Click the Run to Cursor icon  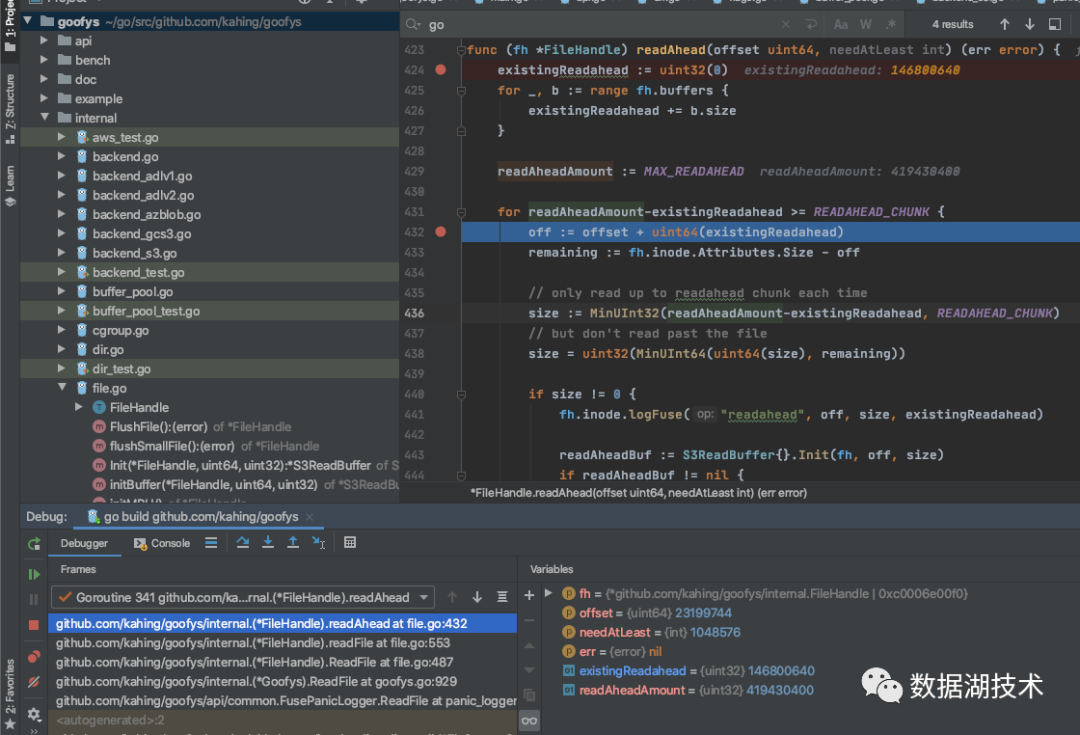click(318, 543)
